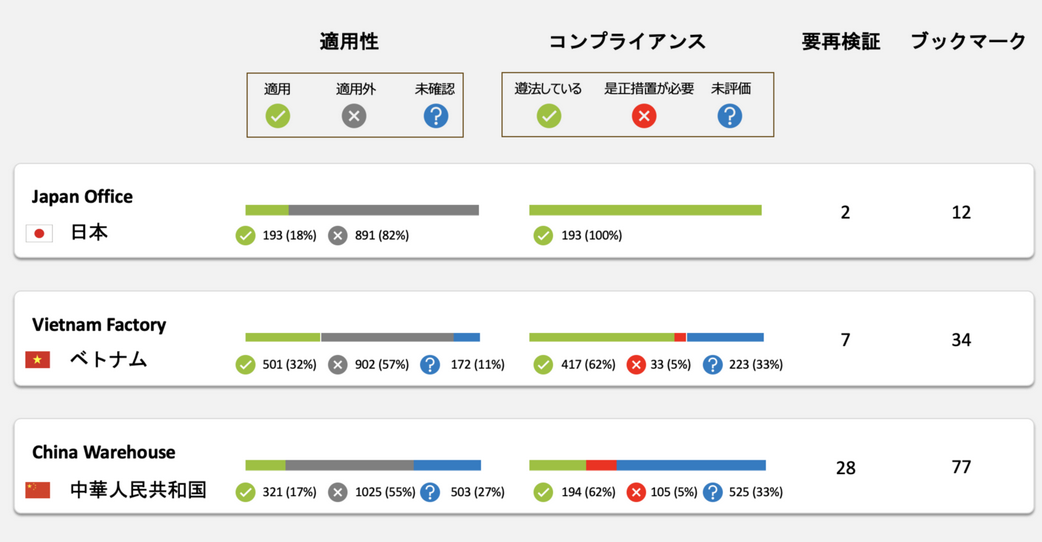This screenshot has height=542, width=1042.
Task: Click the 要再検証 column header
Action: point(841,42)
